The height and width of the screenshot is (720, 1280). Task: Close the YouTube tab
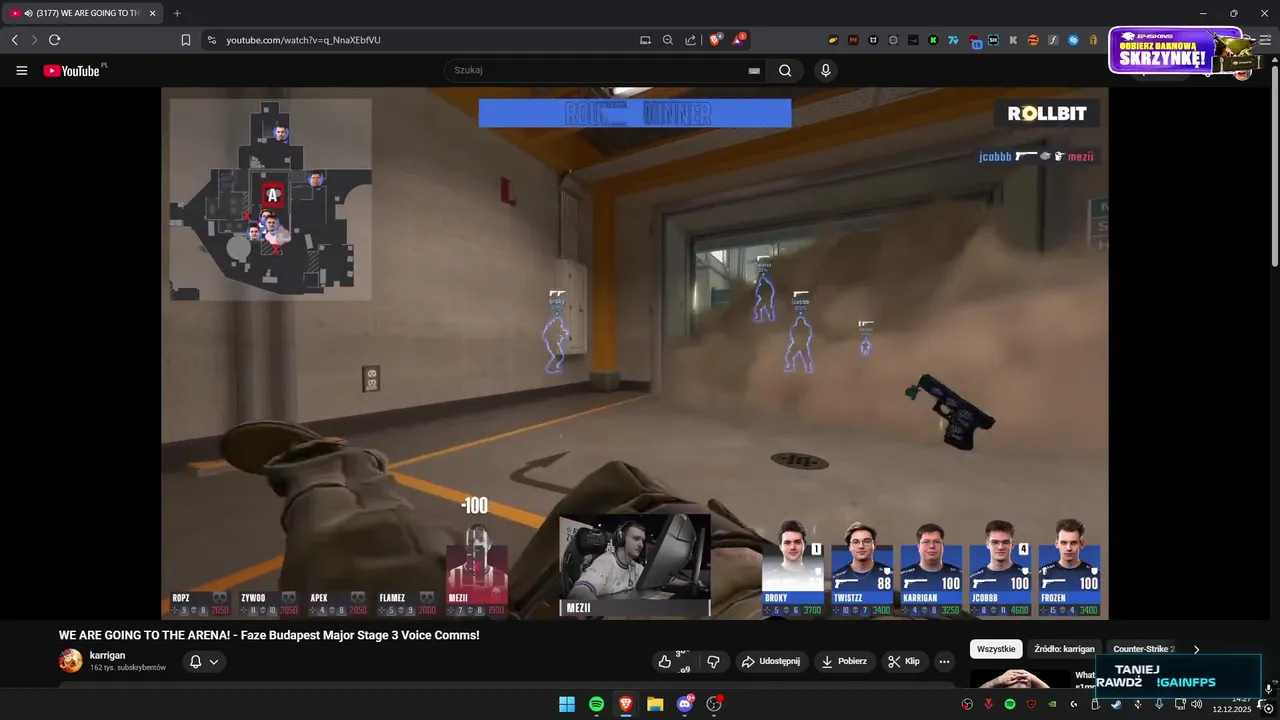tap(153, 13)
